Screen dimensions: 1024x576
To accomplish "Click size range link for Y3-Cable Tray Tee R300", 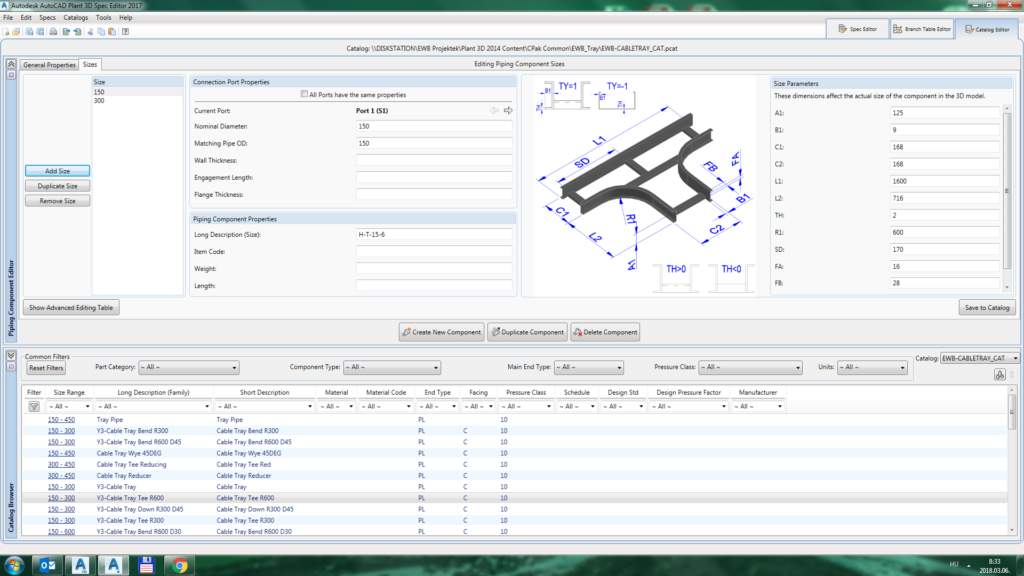I will [x=61, y=520].
